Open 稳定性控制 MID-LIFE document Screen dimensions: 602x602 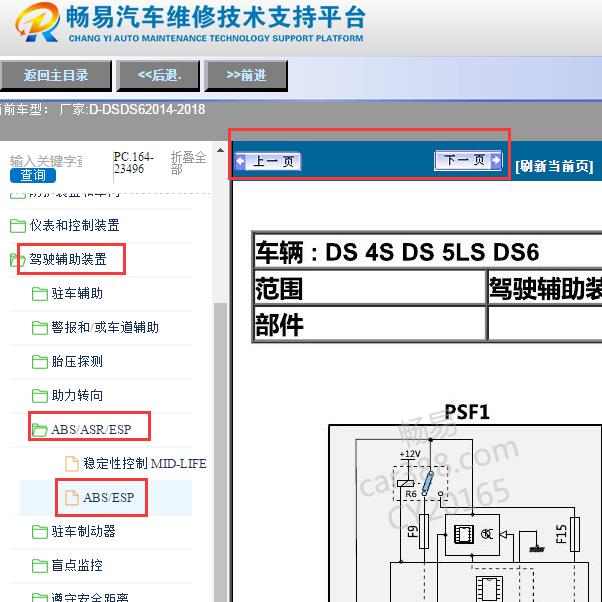click(x=145, y=463)
